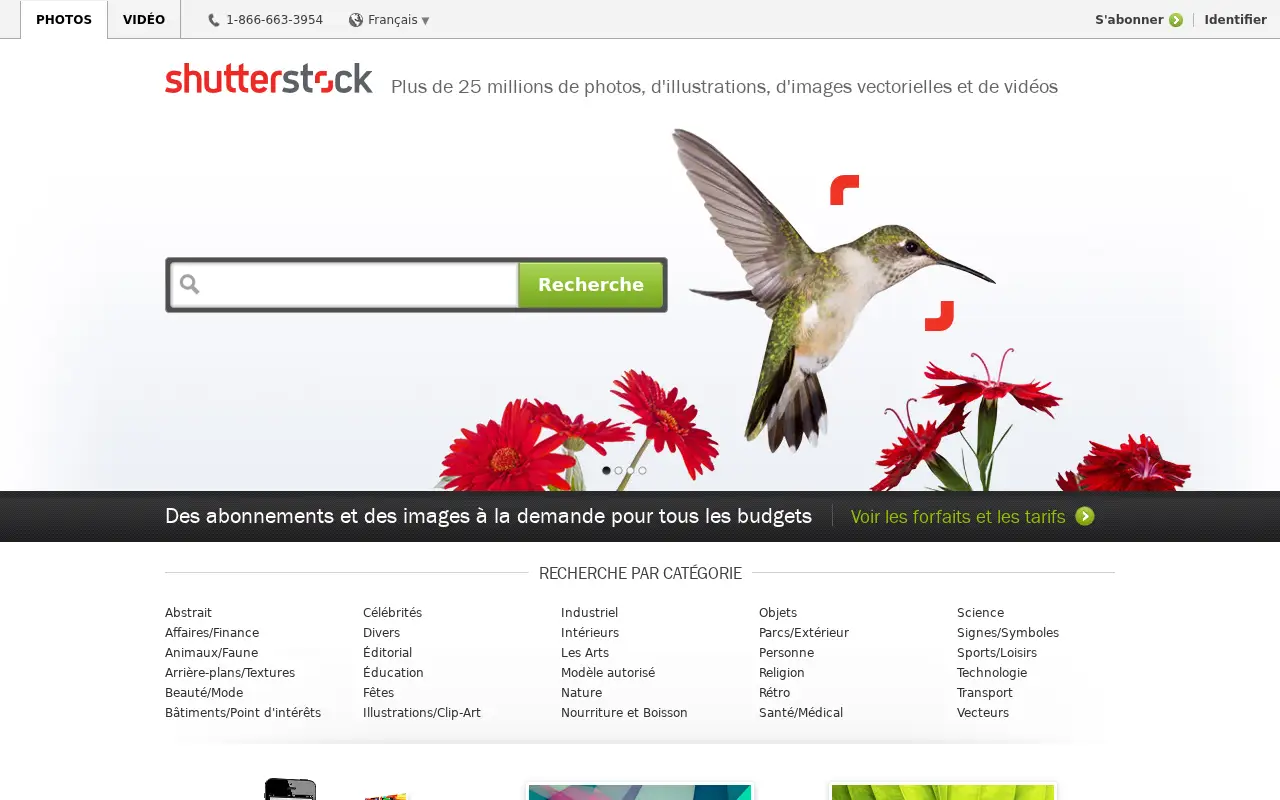Open the Modèle autorisé category
Screen dimensions: 1280x800
(x=608, y=673)
